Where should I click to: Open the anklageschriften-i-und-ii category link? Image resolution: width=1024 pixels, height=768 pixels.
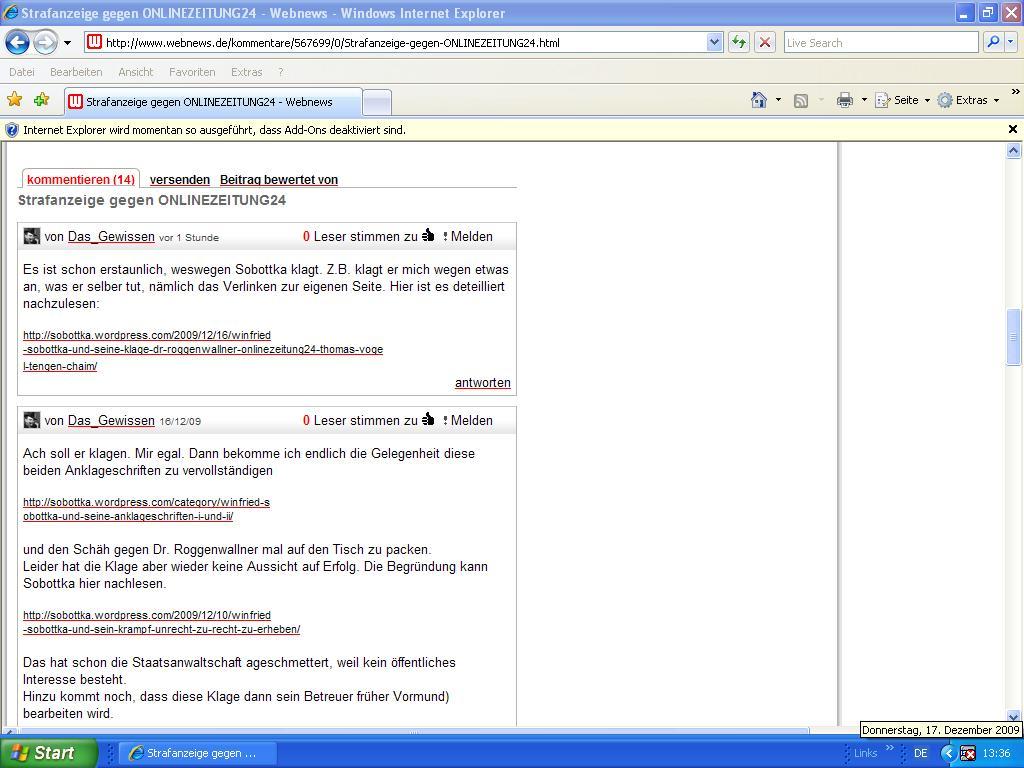coord(146,509)
